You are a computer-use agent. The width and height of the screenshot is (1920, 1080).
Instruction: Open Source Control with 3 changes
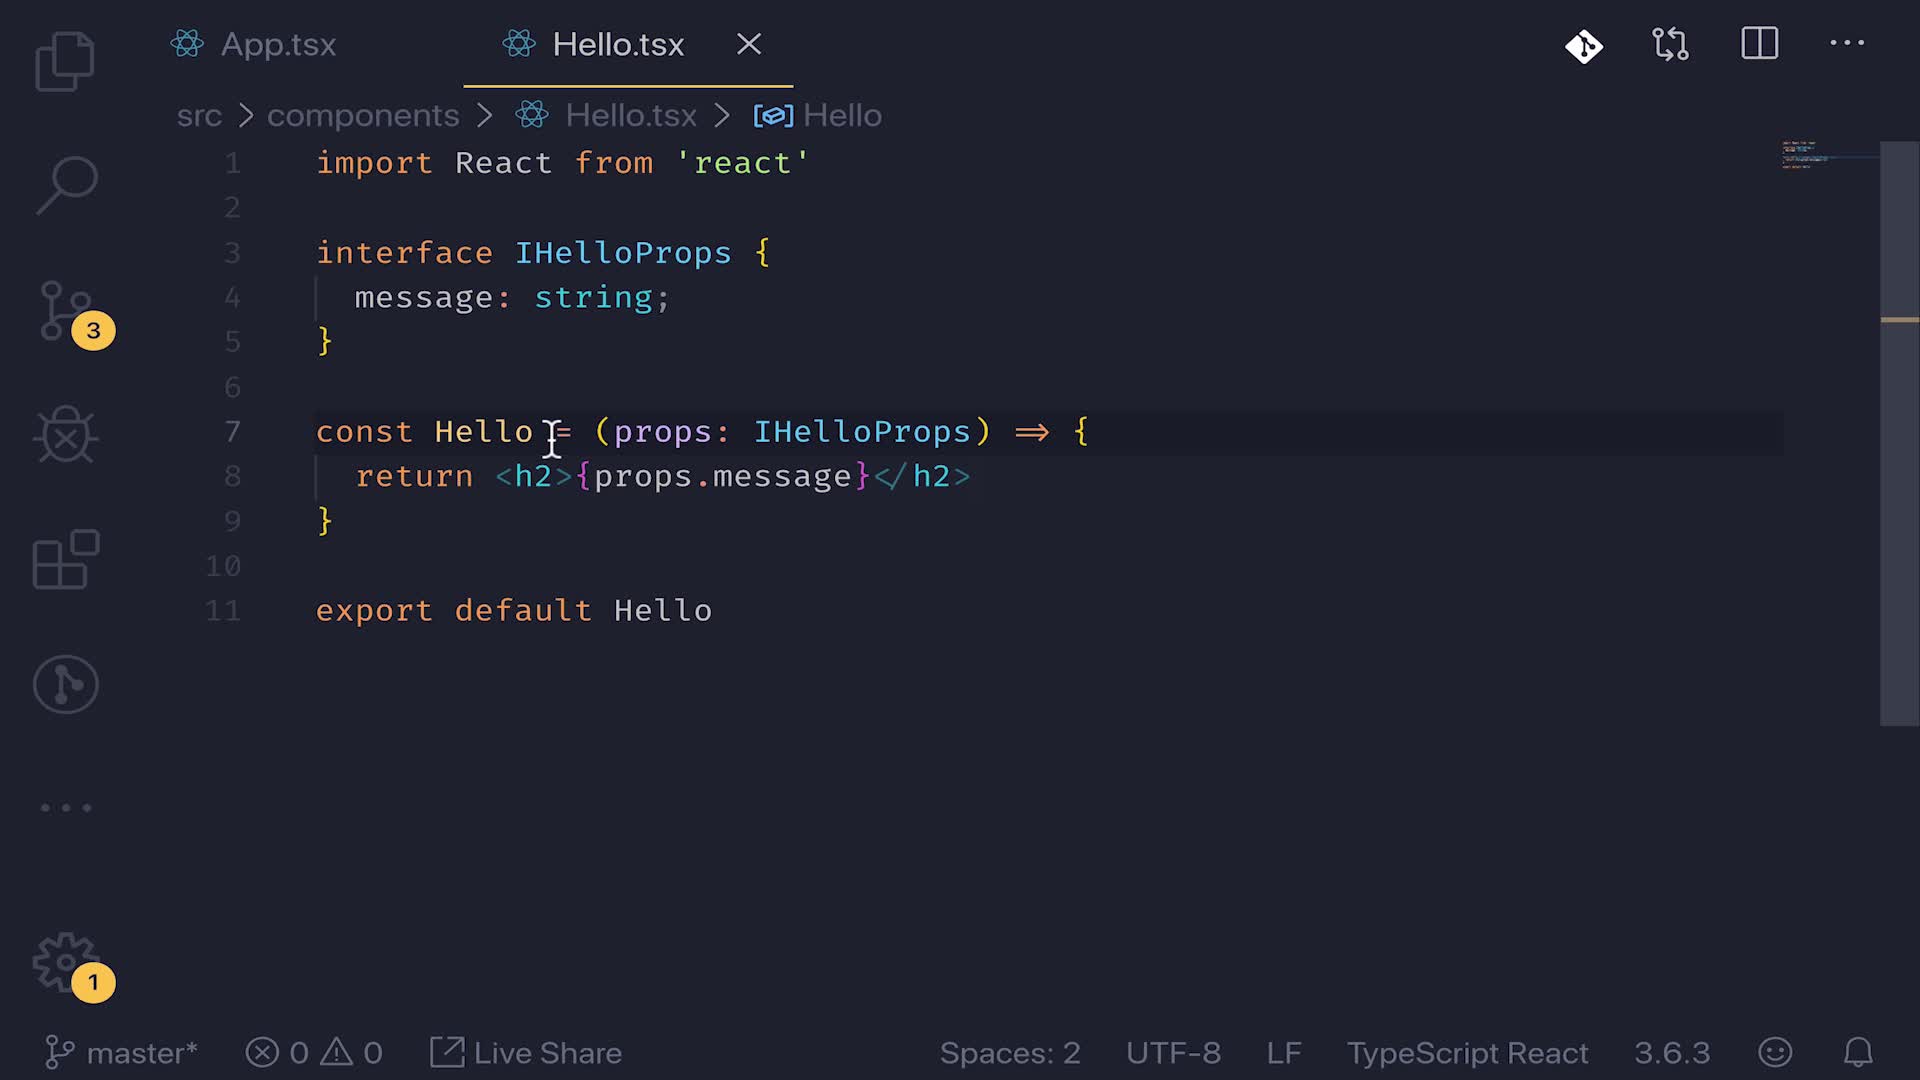point(66,311)
